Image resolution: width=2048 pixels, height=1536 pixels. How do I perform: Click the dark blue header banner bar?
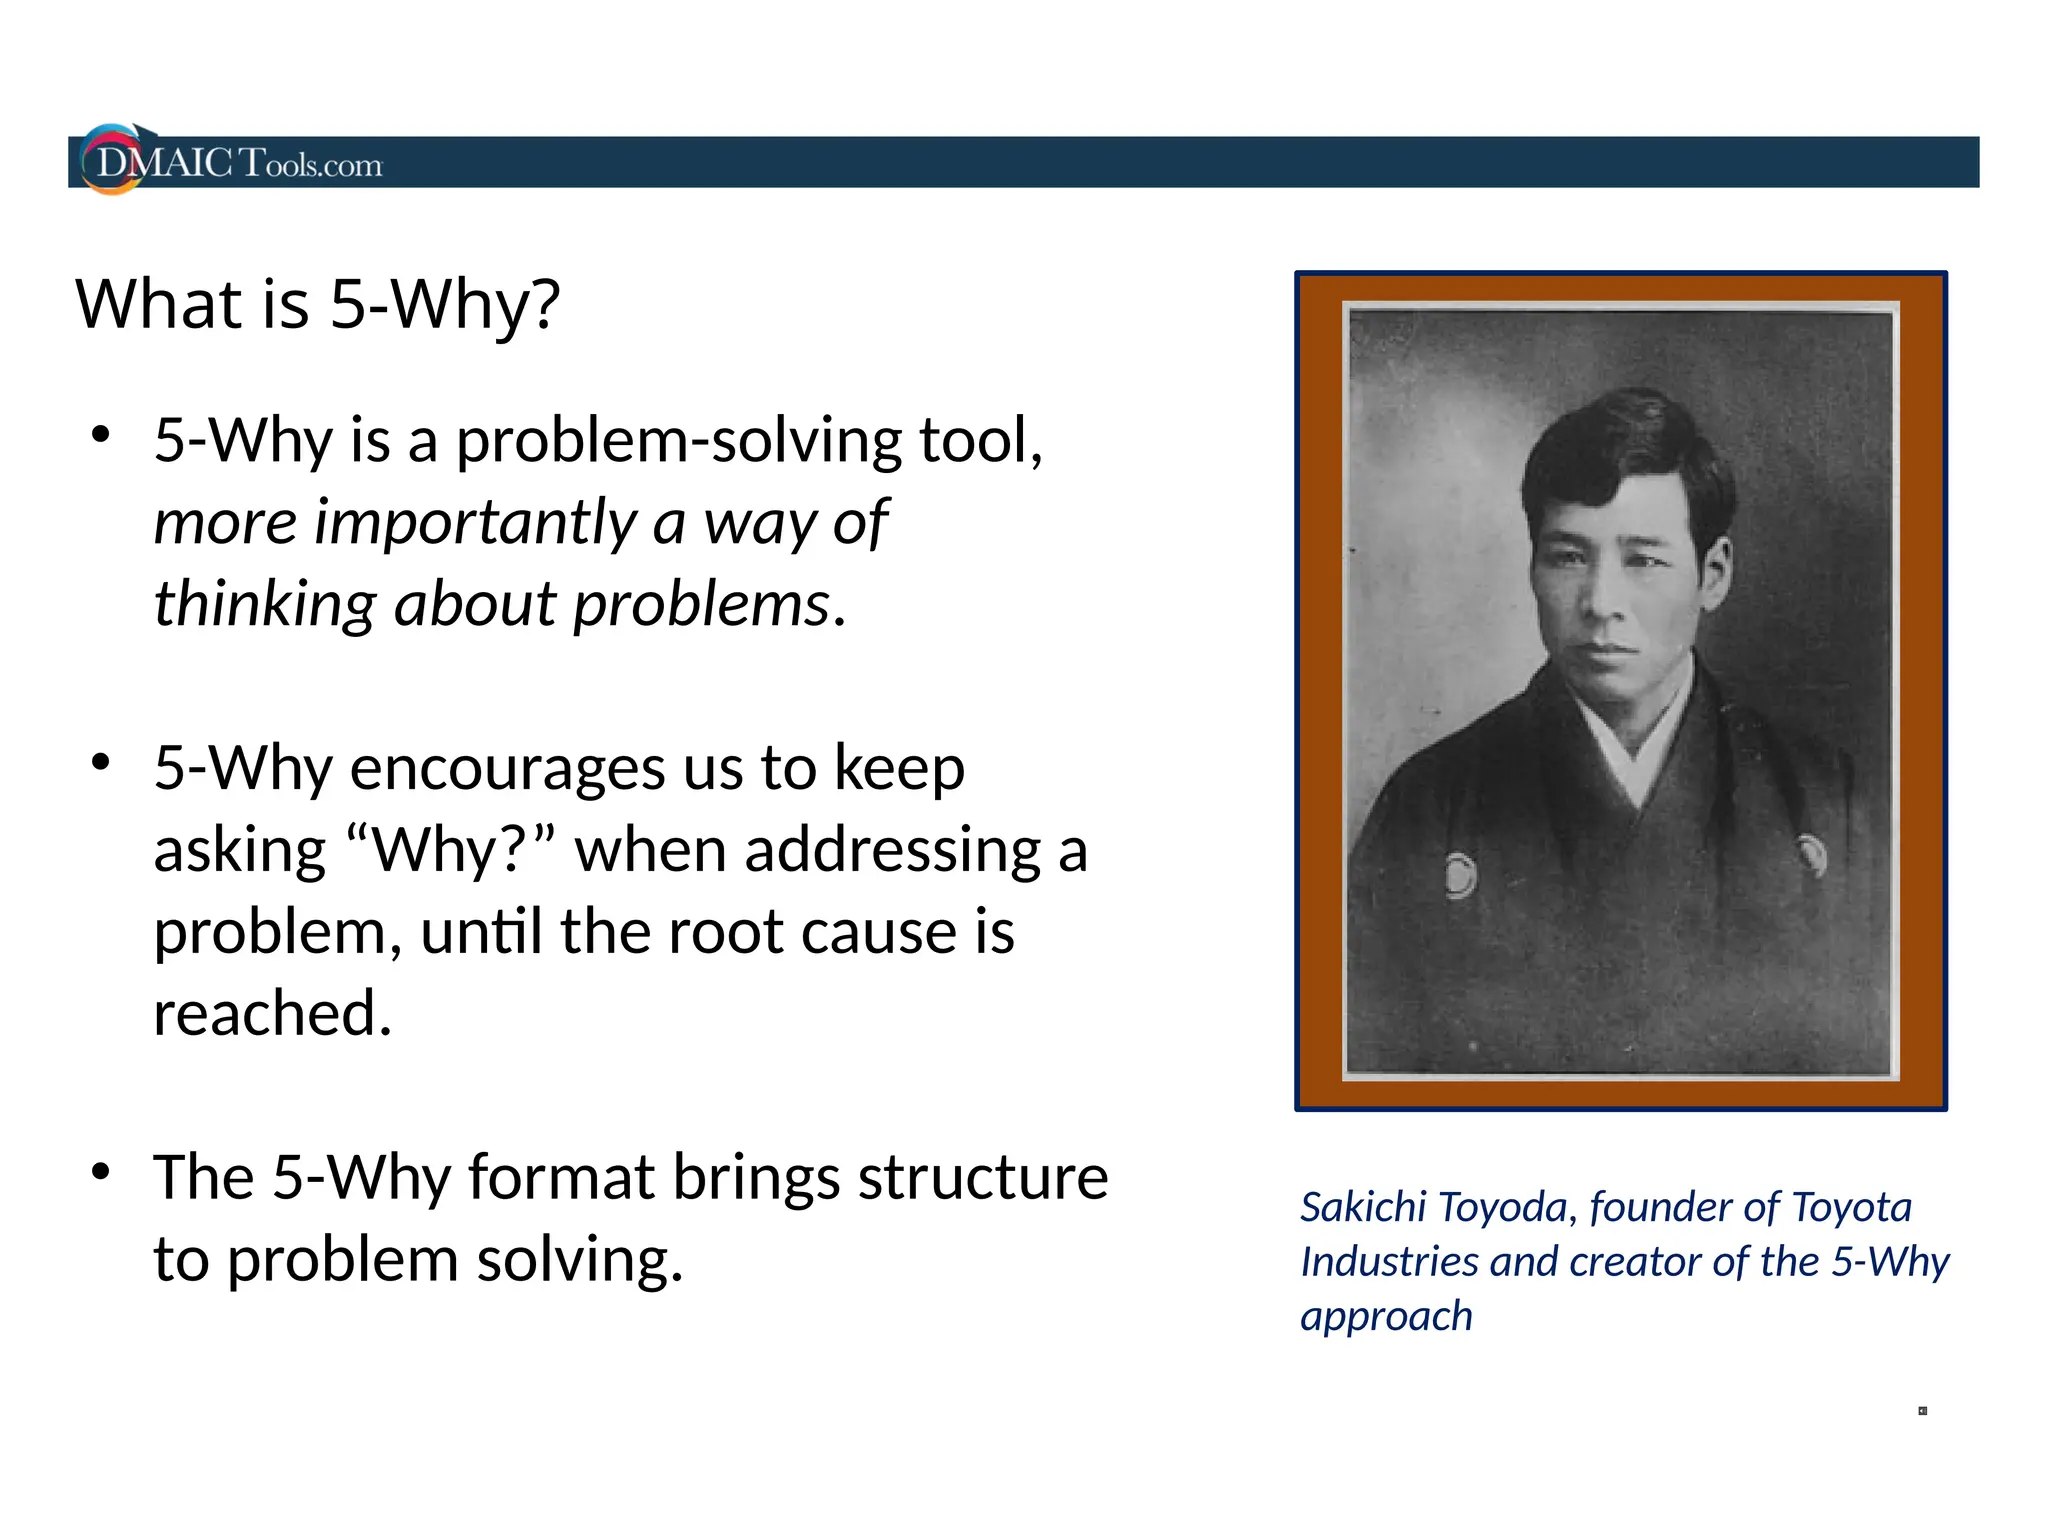point(1024,162)
